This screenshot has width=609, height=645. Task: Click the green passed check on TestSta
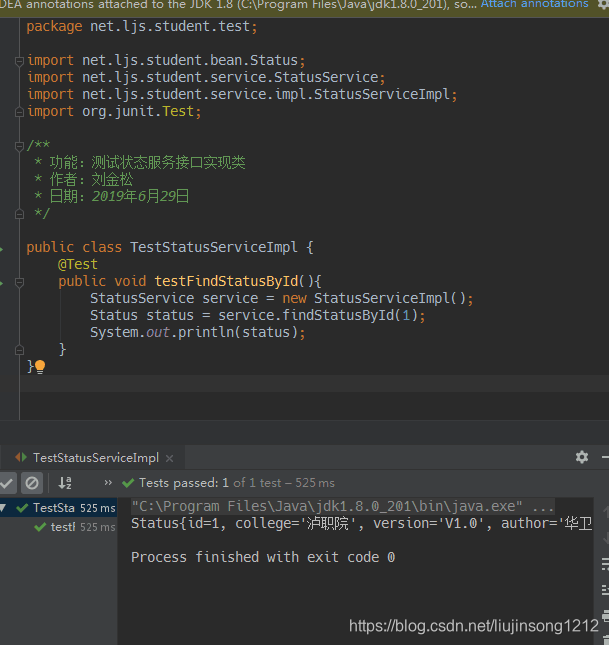22,508
